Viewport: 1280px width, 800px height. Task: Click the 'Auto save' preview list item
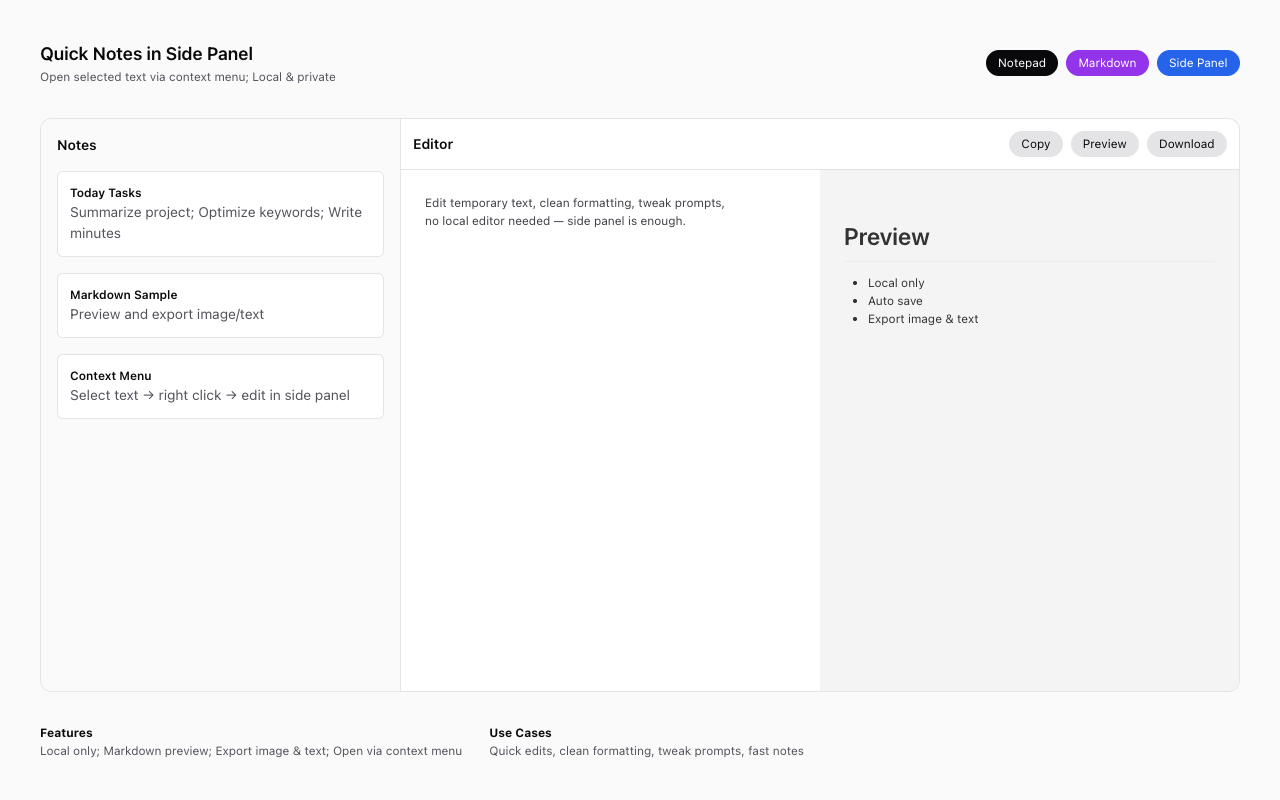click(x=895, y=301)
